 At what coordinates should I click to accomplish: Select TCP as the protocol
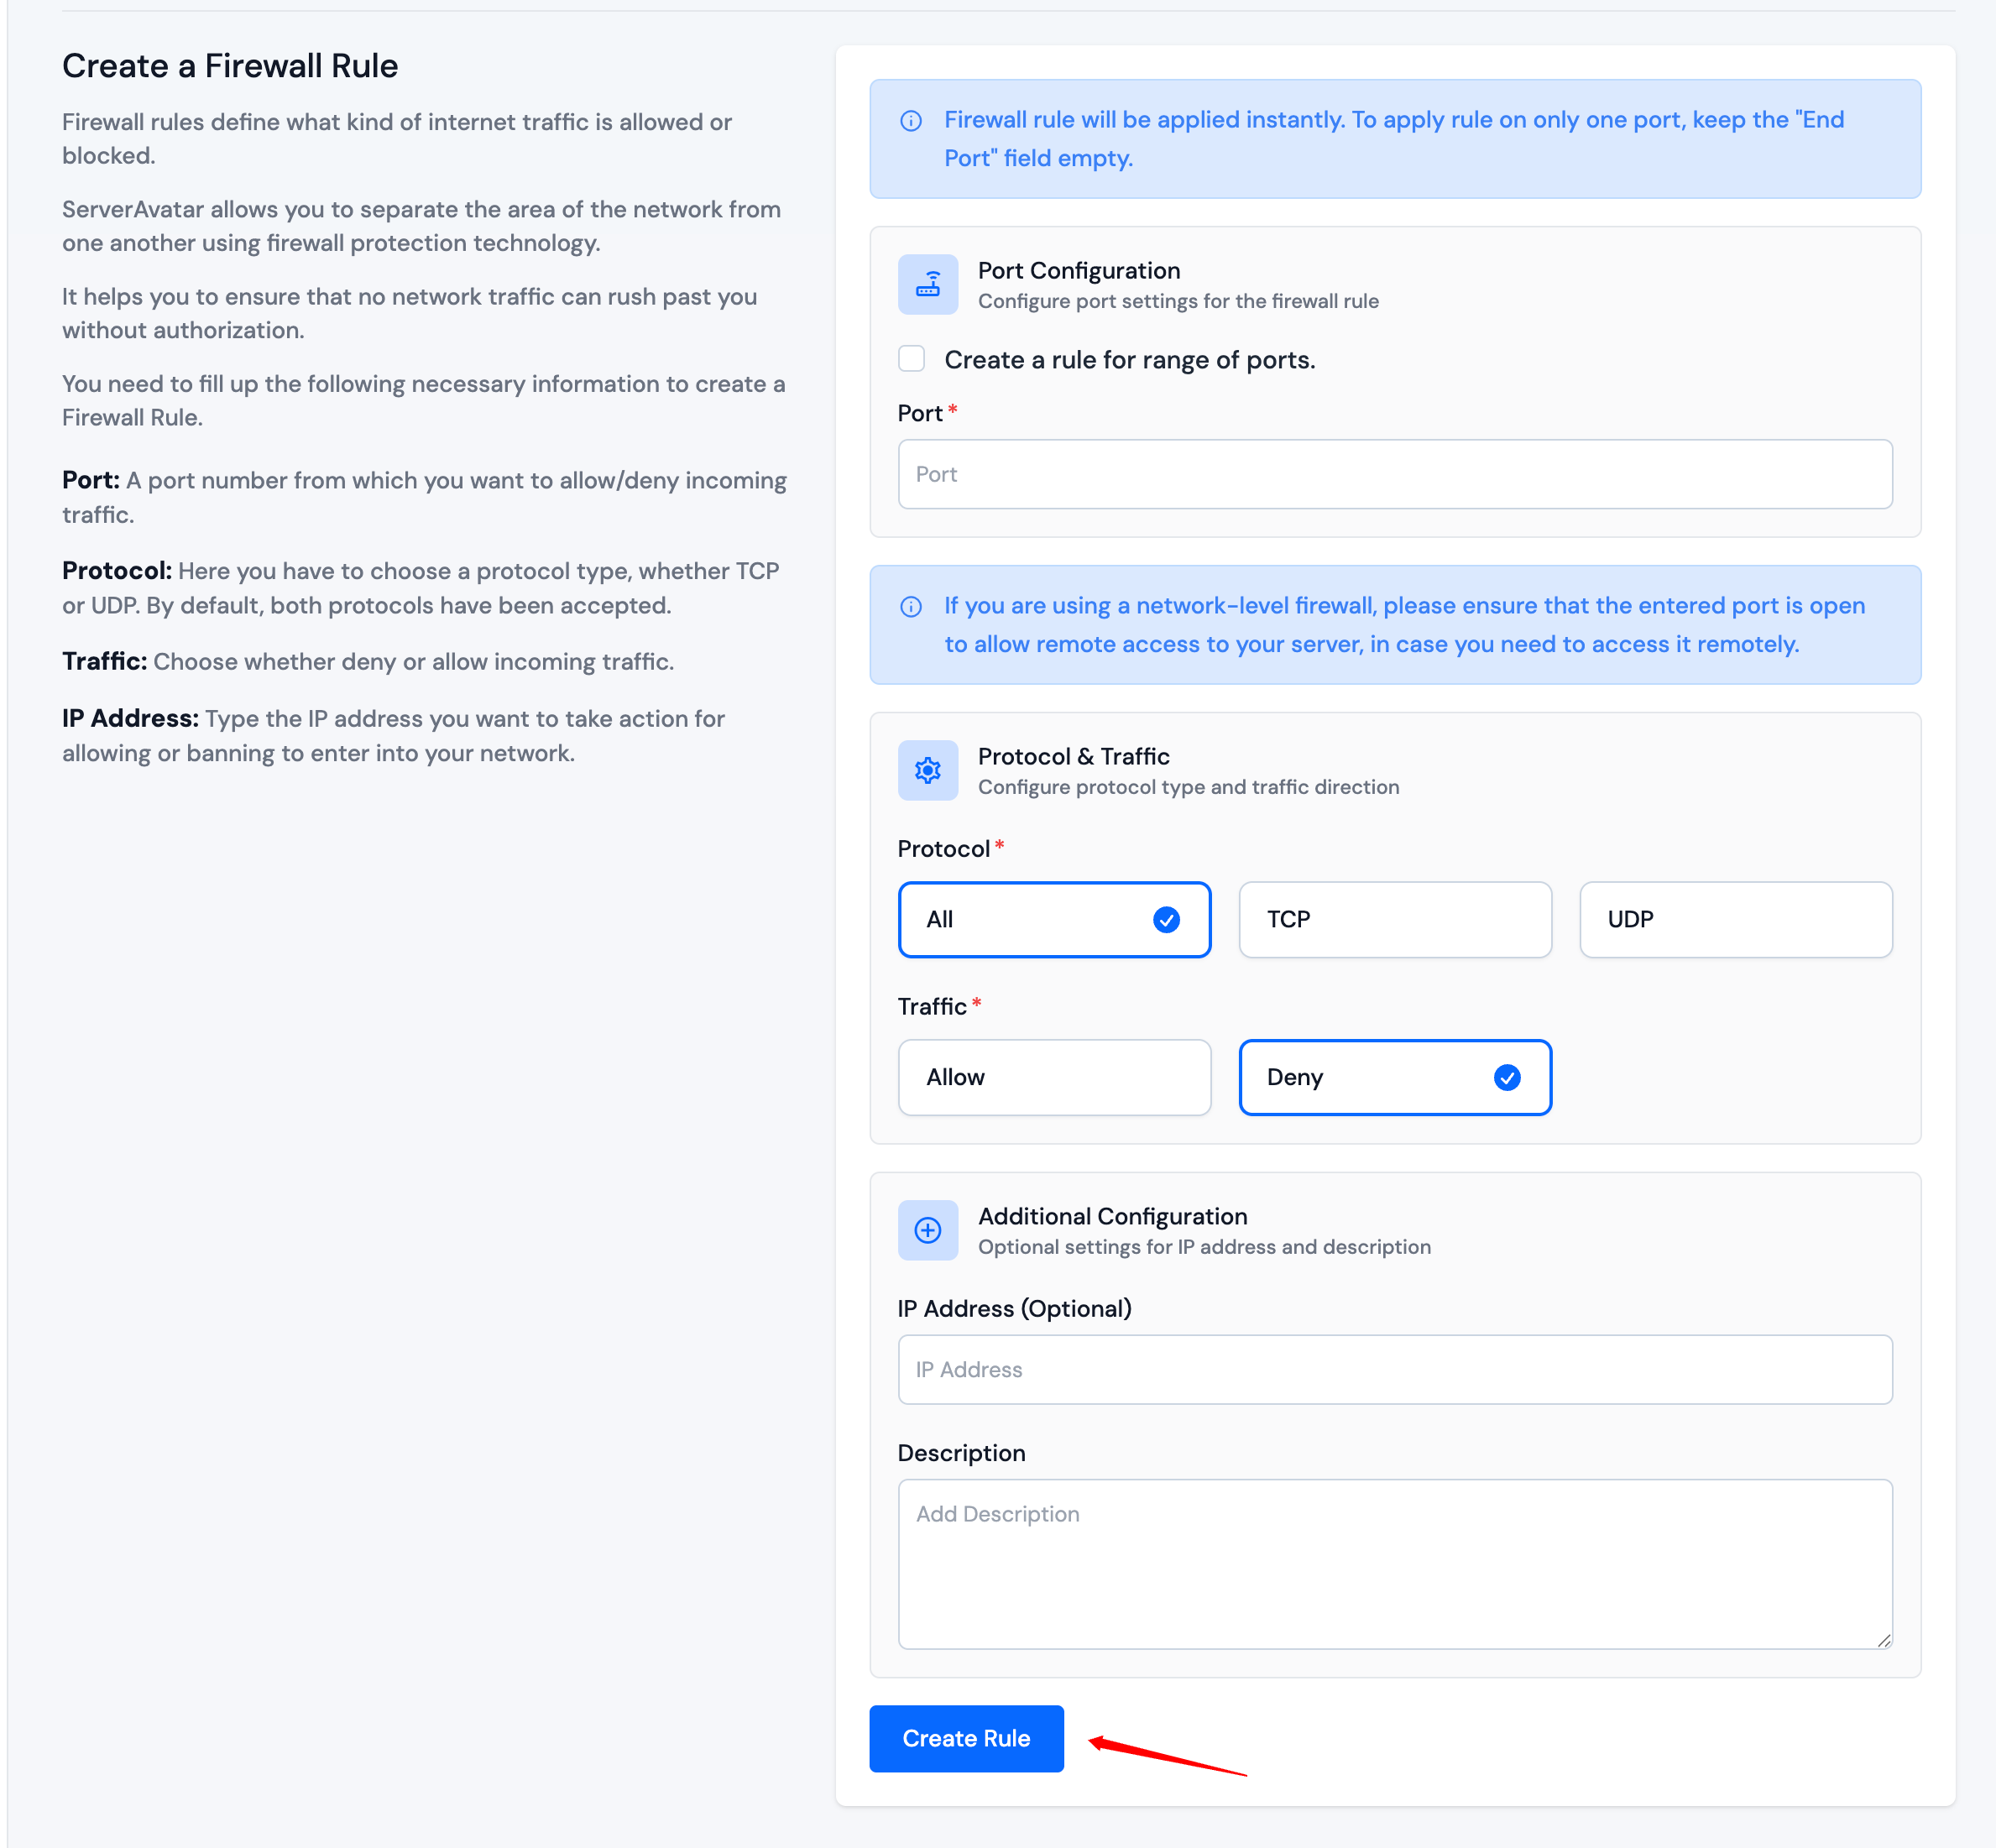(1394, 920)
